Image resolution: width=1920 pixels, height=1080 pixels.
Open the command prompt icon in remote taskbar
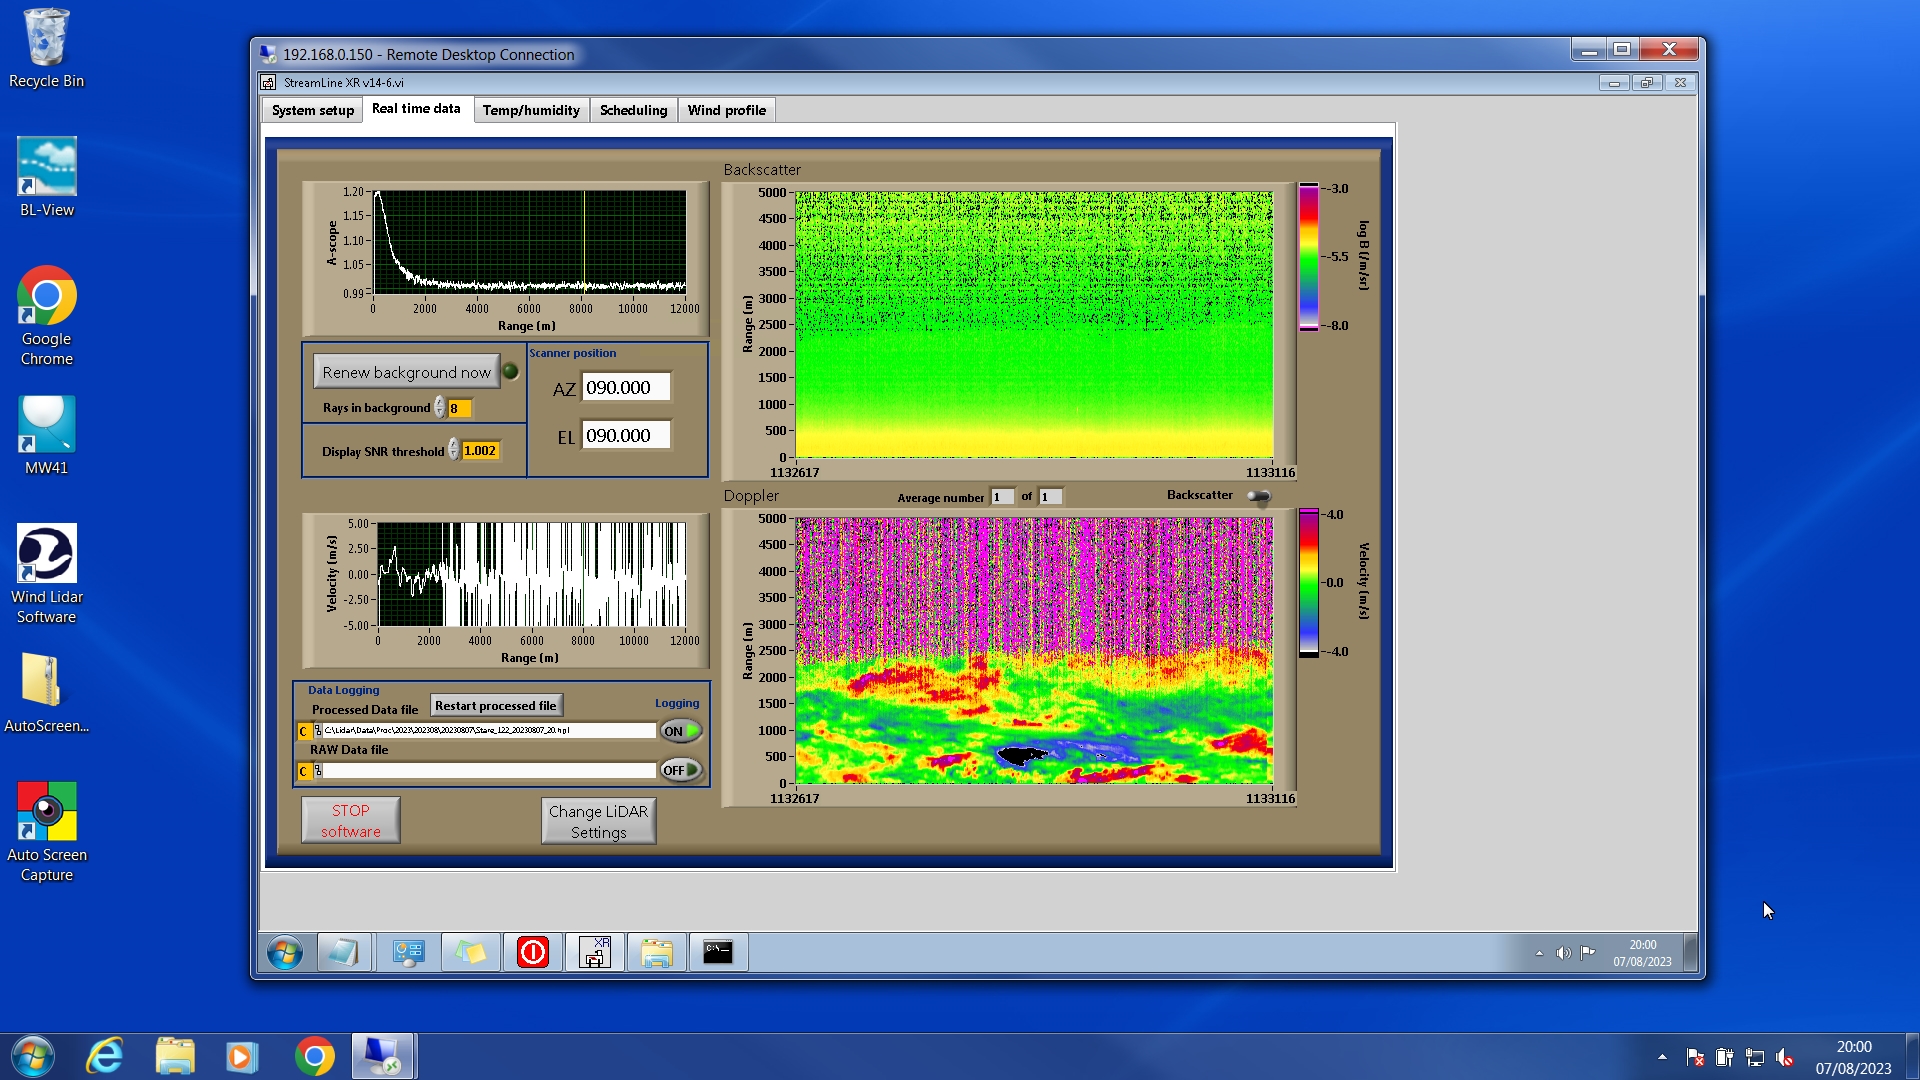717,952
